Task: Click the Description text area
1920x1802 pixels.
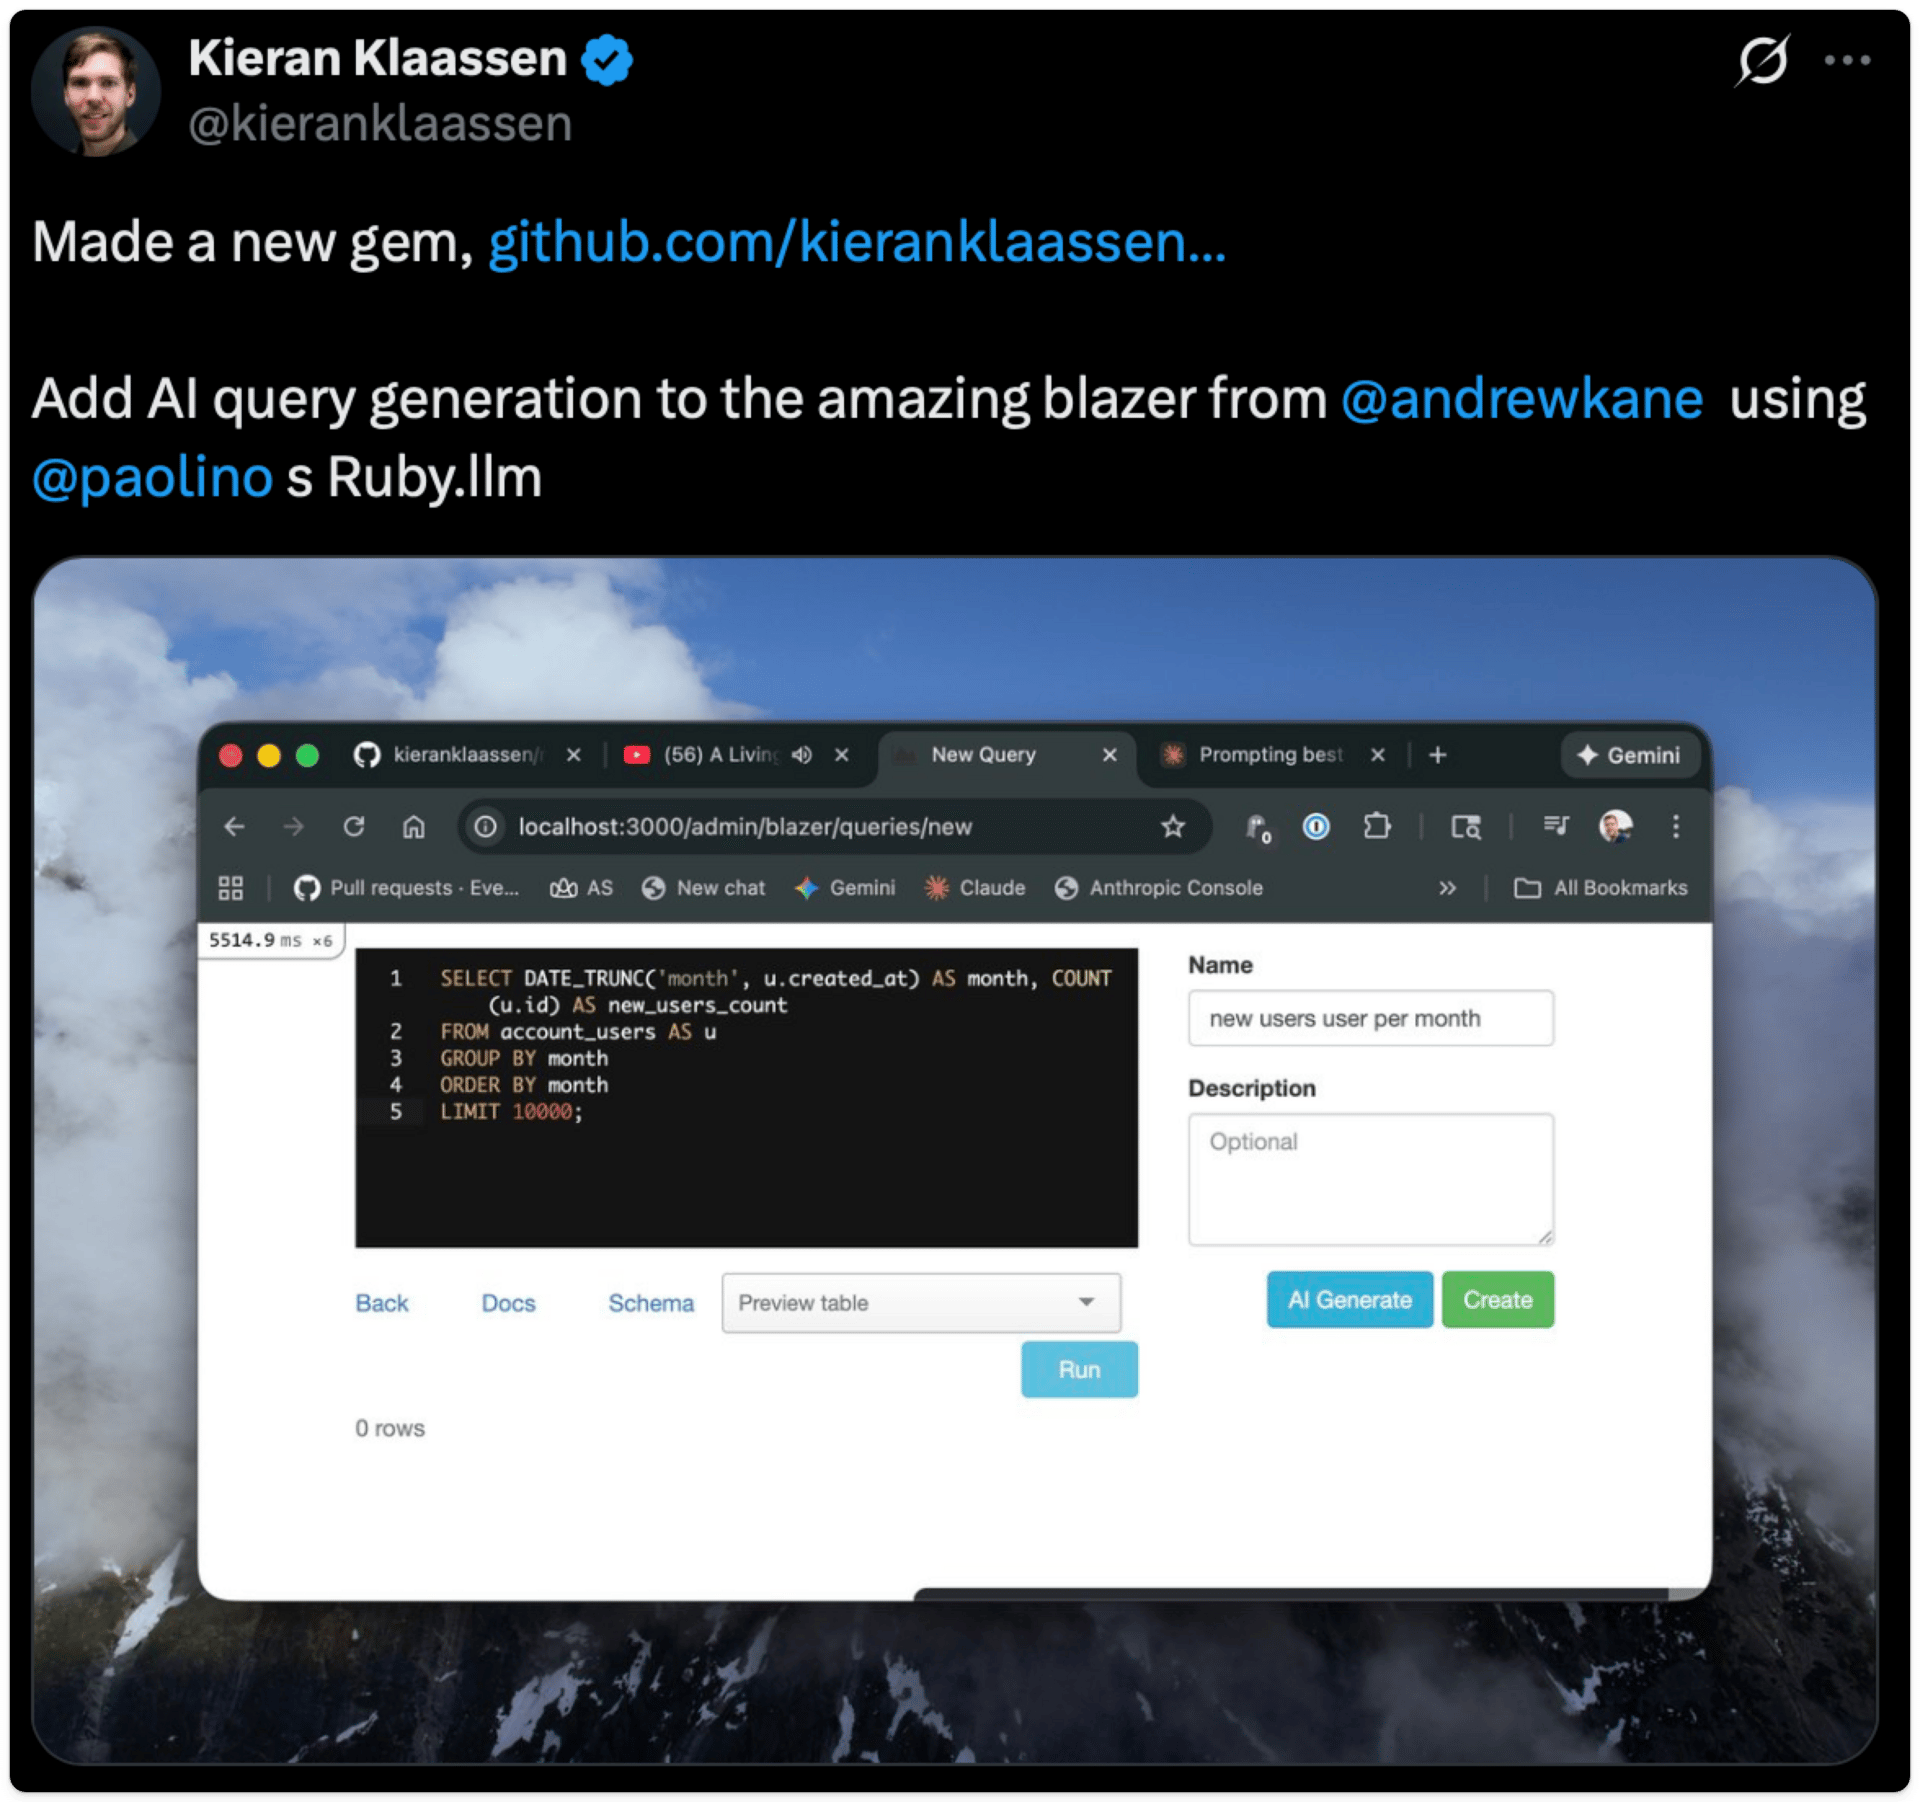Action: tap(1370, 1180)
